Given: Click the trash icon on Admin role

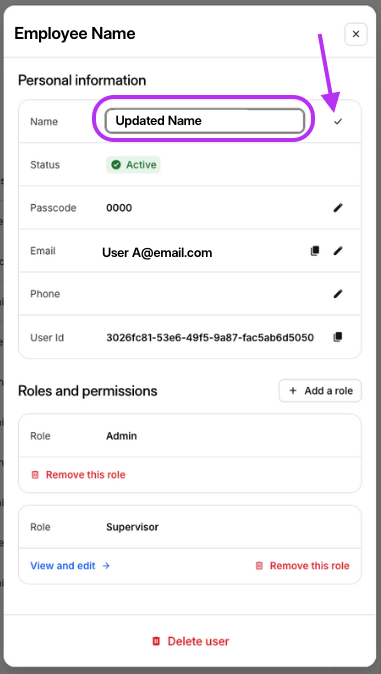Looking at the screenshot, I should point(35,475).
